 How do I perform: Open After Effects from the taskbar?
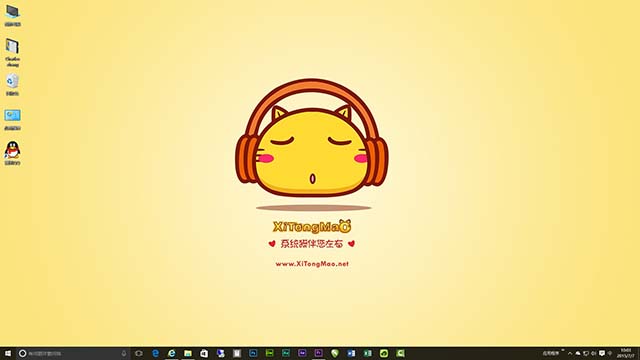pyautogui.click(x=302, y=353)
